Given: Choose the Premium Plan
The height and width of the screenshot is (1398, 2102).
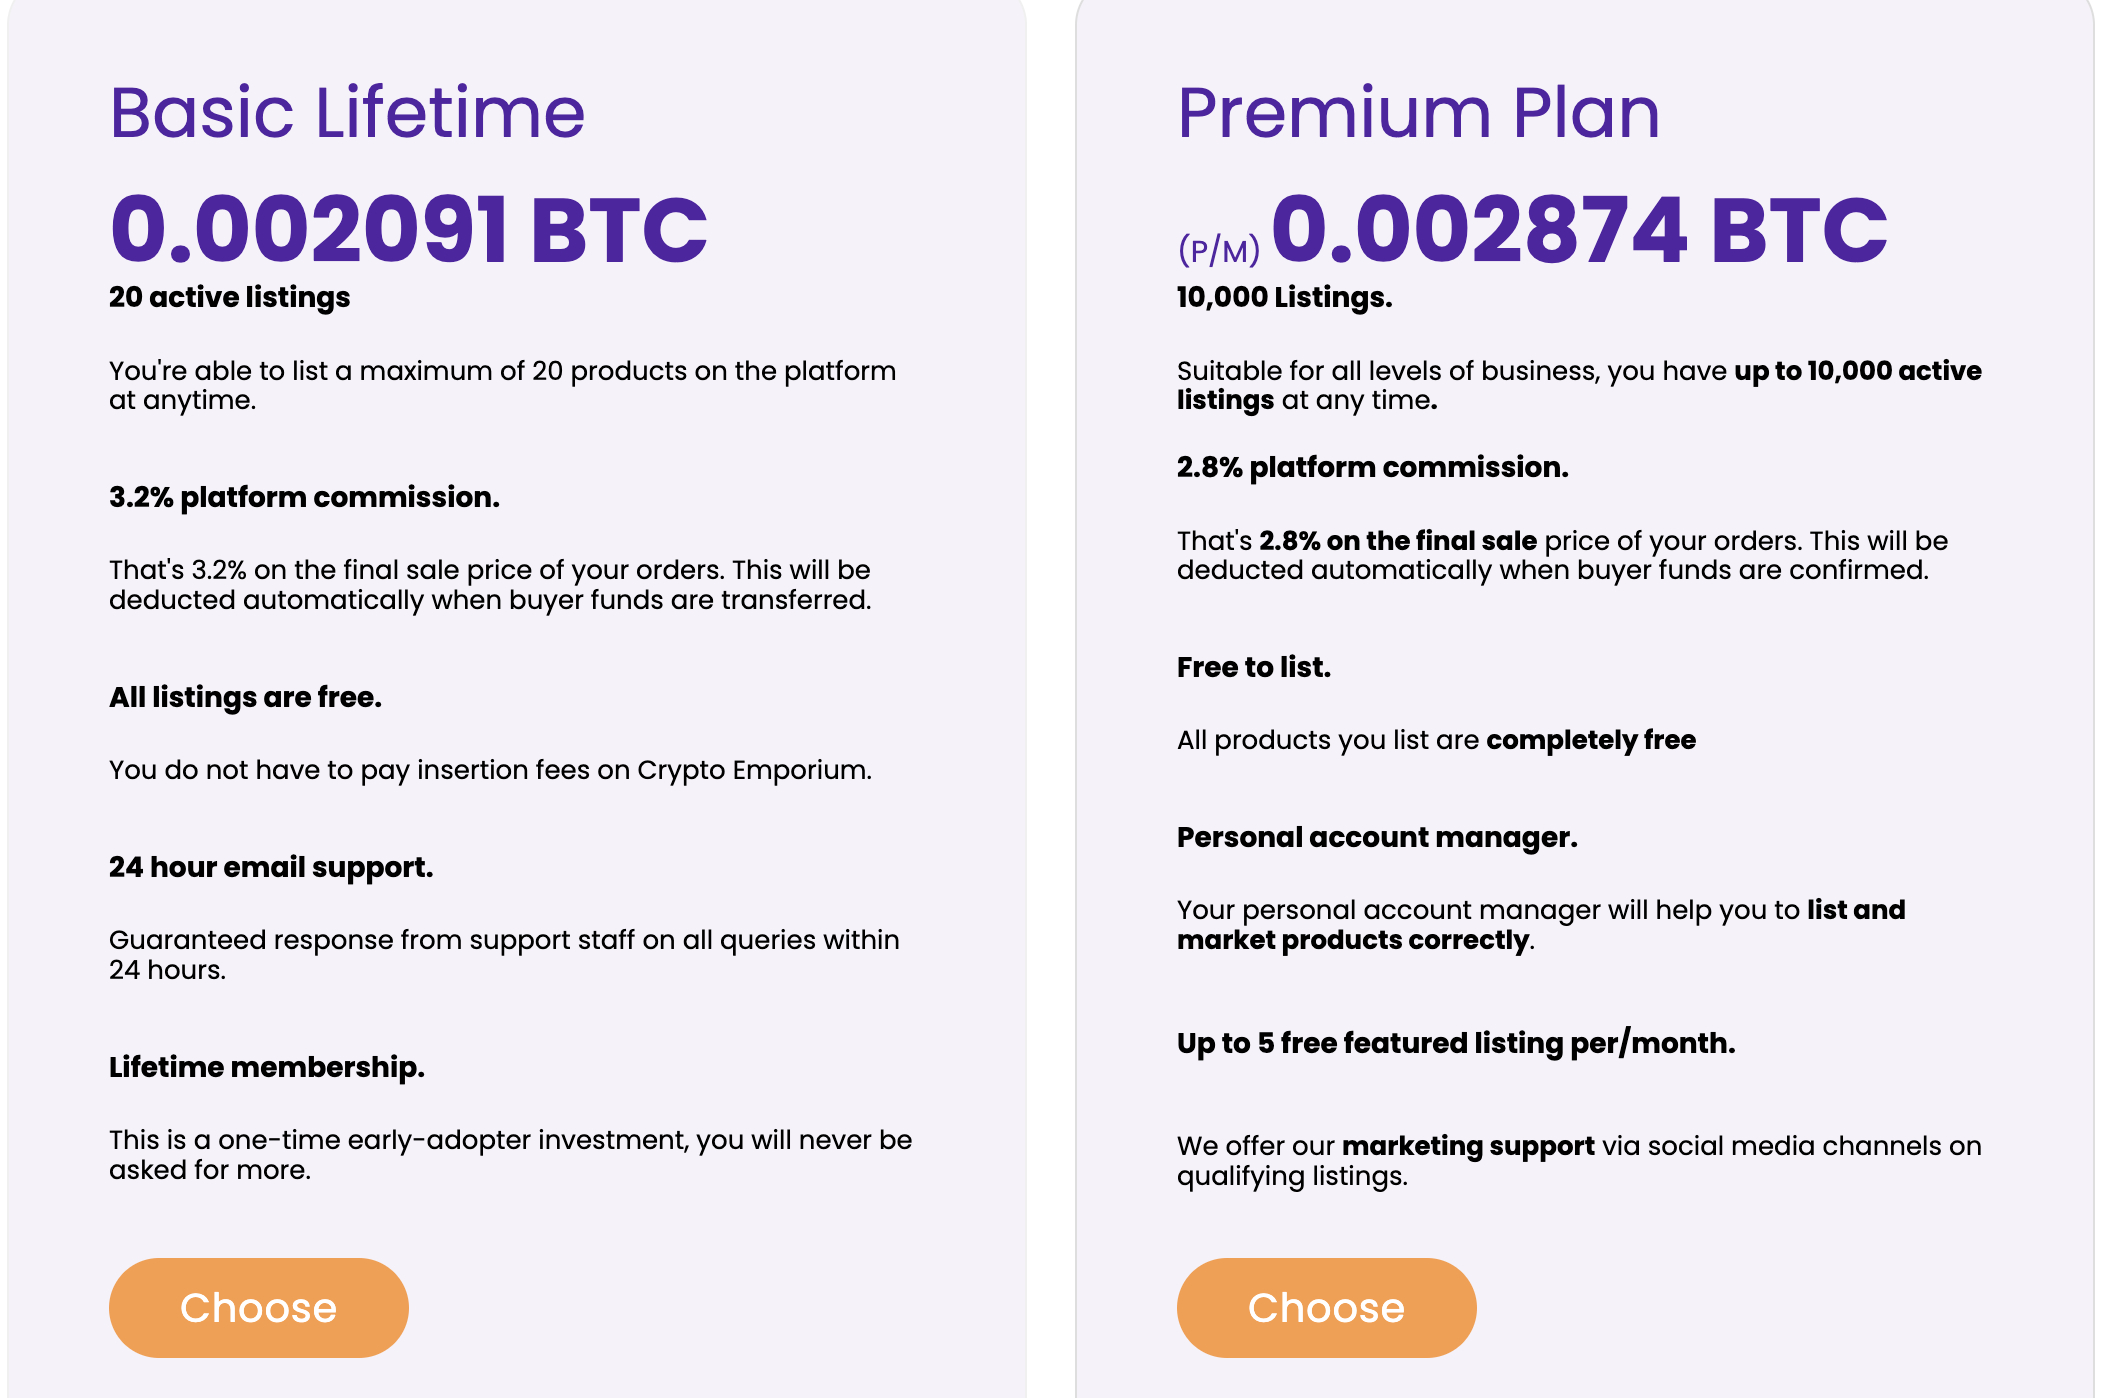Looking at the screenshot, I should point(1326,1307).
